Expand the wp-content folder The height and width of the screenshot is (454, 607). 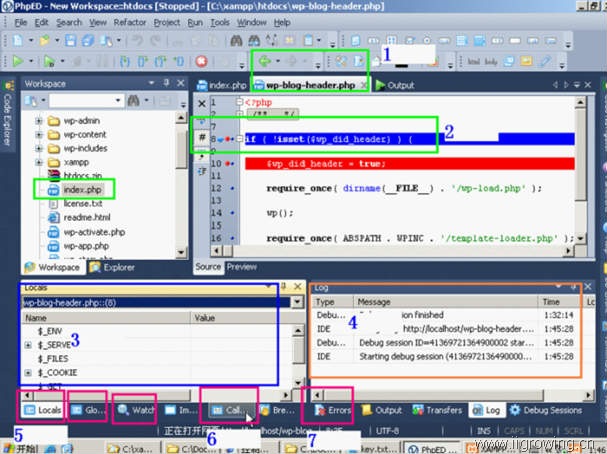[39, 135]
